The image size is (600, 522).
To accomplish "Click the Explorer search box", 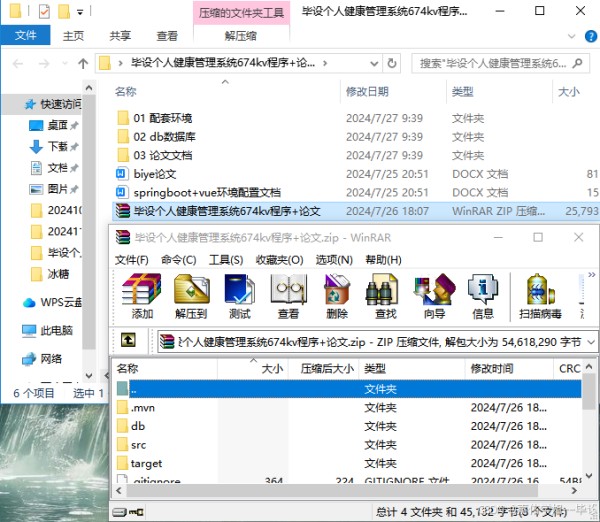I will pyautogui.click(x=499, y=63).
